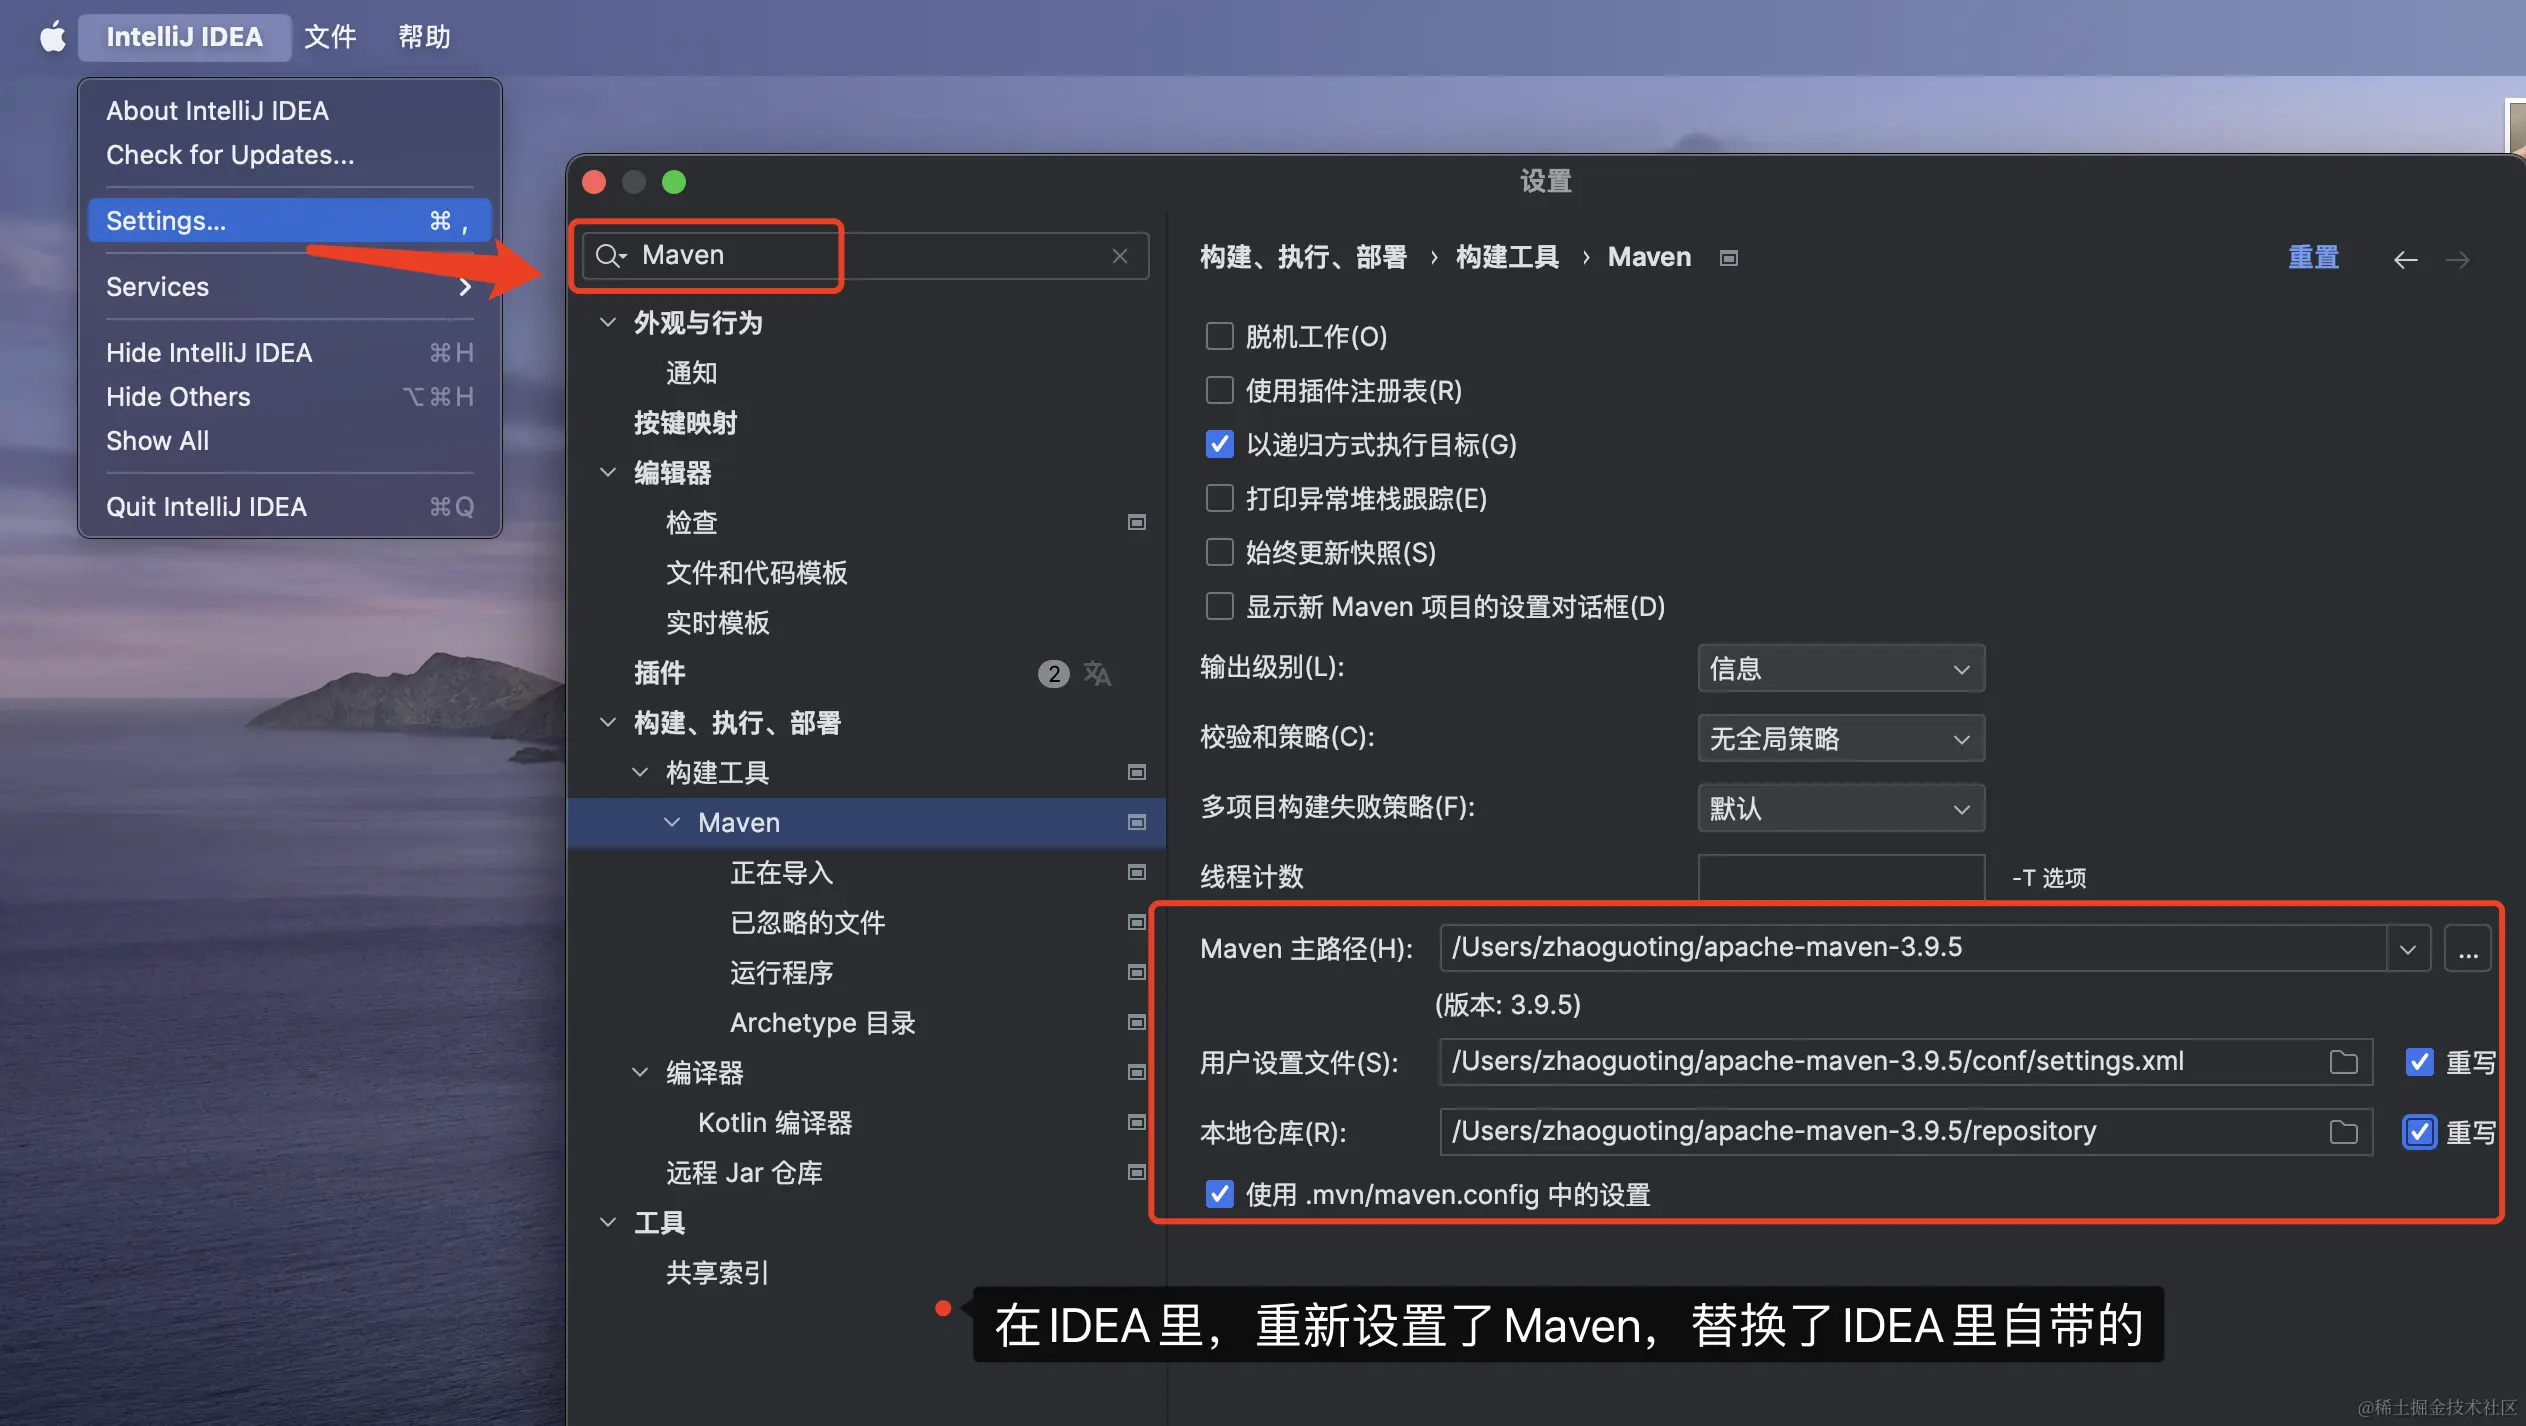2526x1426 pixels.
Task: Choose Settings... in the app menu
Action: (x=290, y=221)
